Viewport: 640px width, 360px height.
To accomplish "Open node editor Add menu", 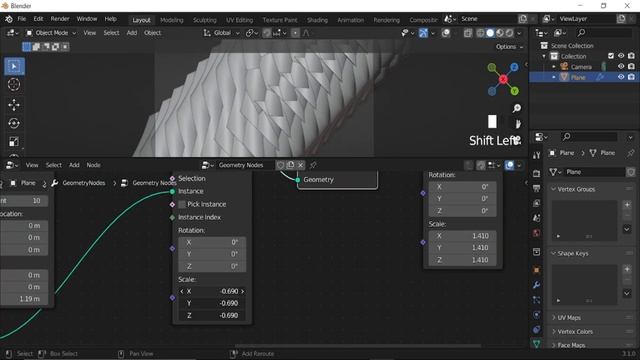I will pyautogui.click(x=74, y=165).
